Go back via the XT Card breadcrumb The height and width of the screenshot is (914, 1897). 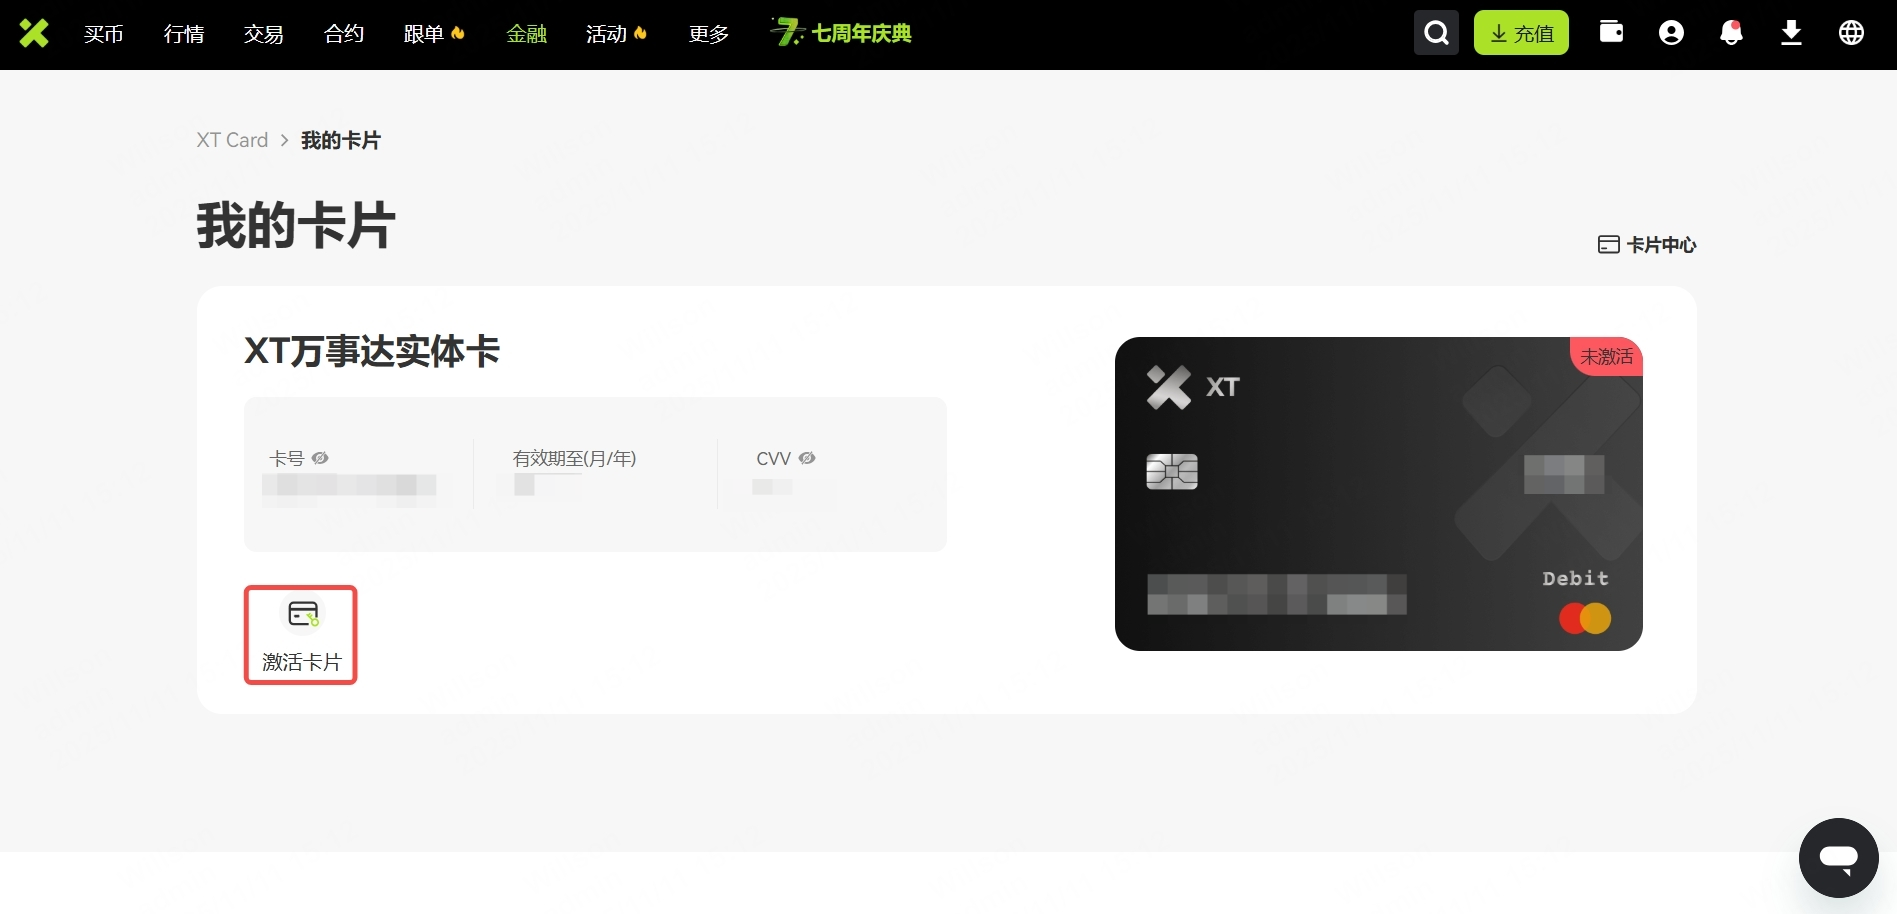click(x=231, y=140)
